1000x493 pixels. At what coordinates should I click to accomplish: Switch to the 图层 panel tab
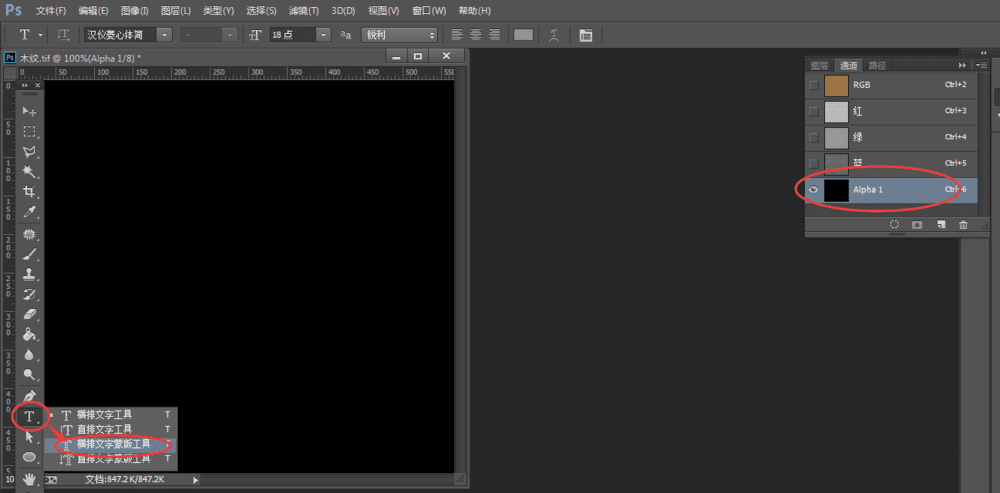[820, 65]
